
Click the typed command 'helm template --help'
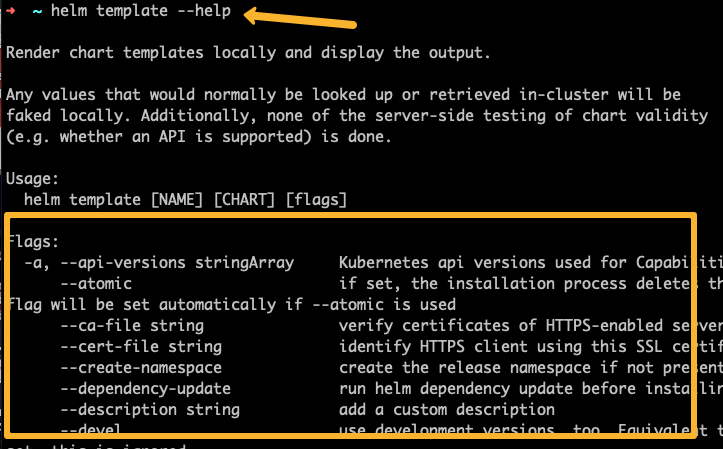(141, 11)
